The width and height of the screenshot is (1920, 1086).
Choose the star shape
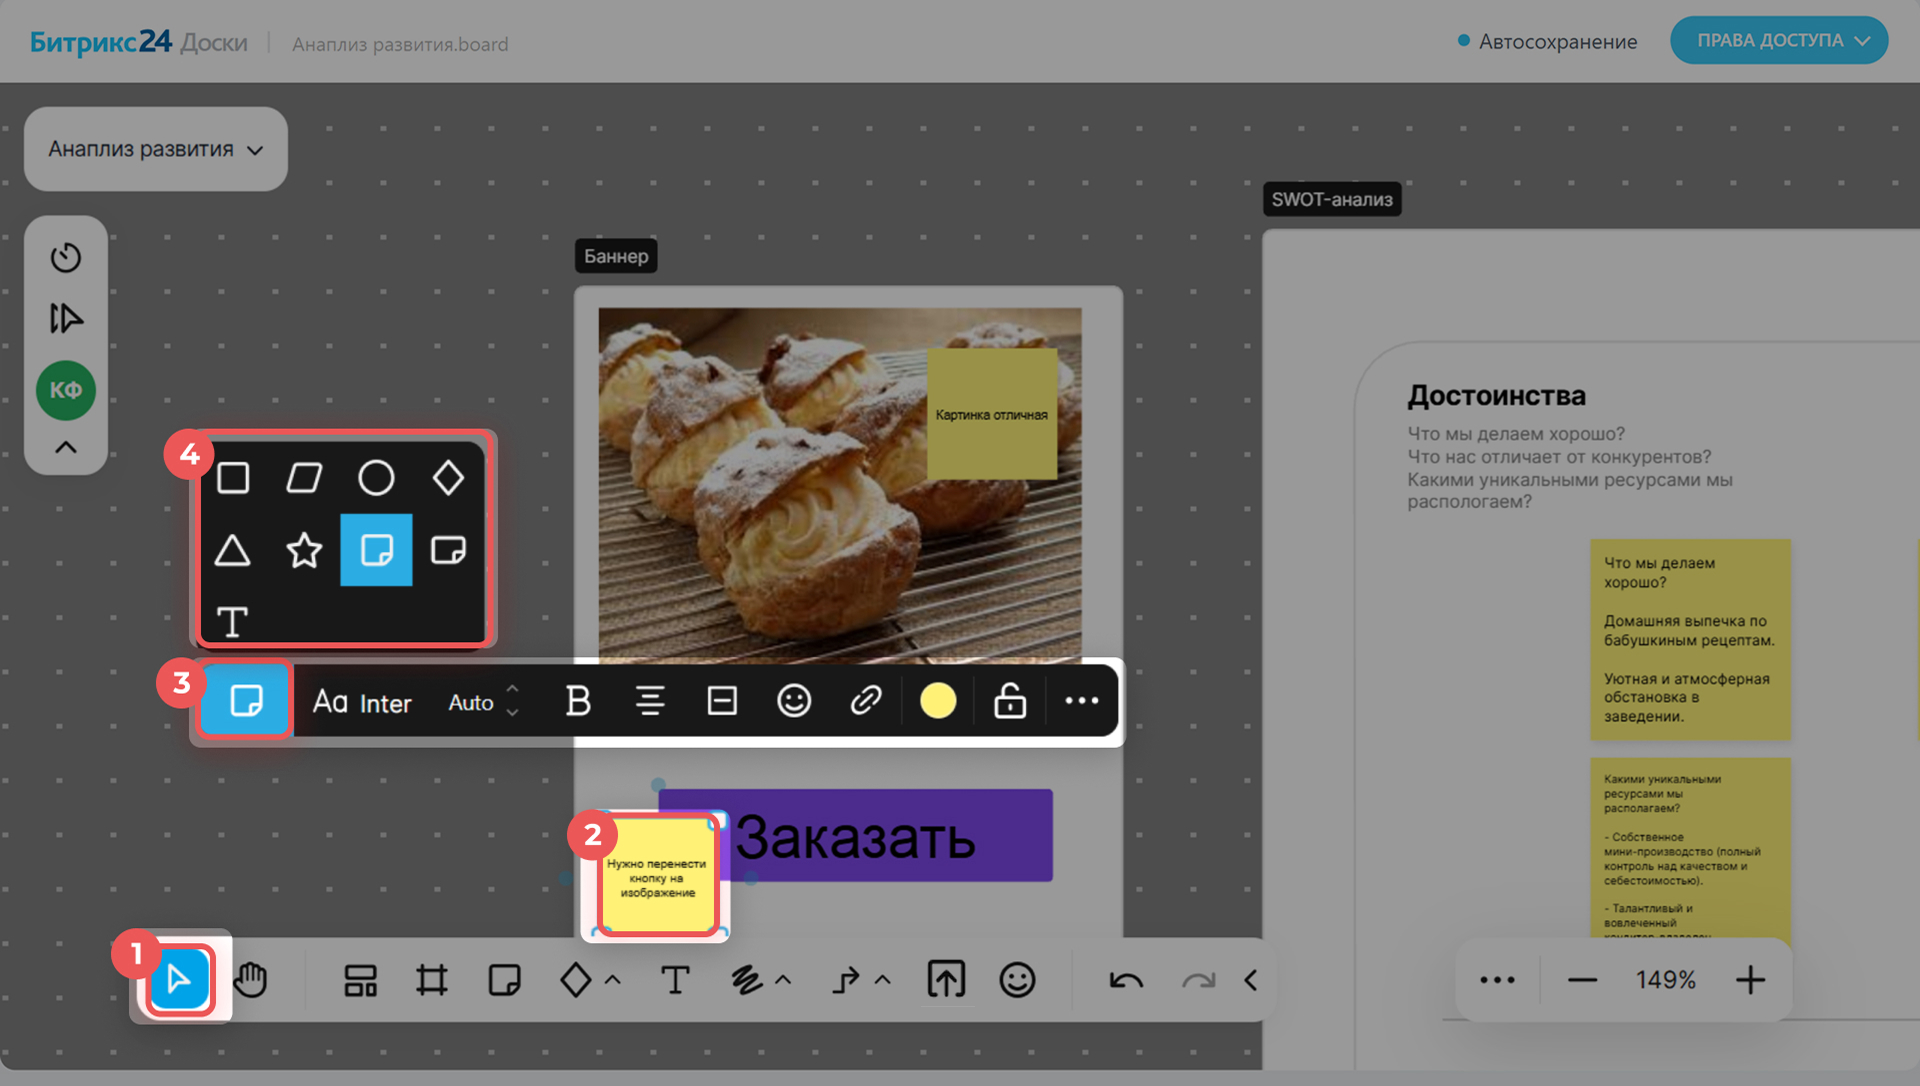point(304,550)
